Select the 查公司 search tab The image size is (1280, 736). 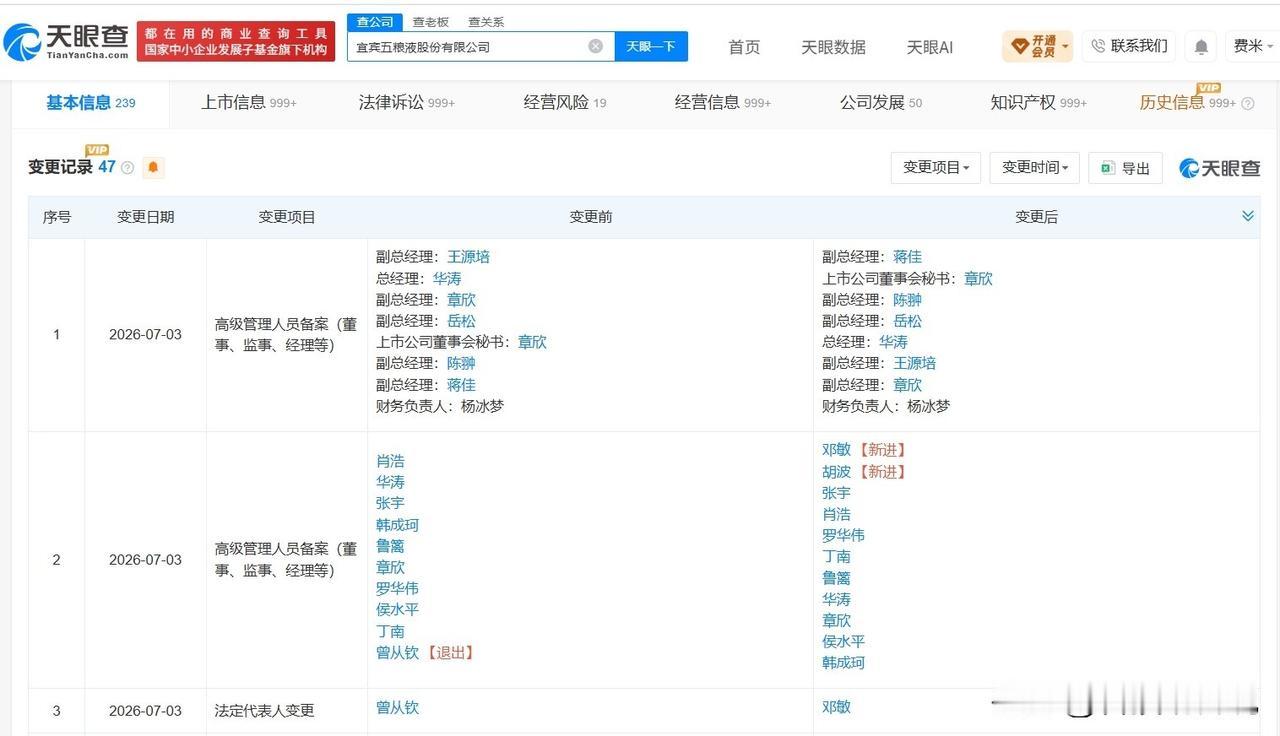point(375,21)
